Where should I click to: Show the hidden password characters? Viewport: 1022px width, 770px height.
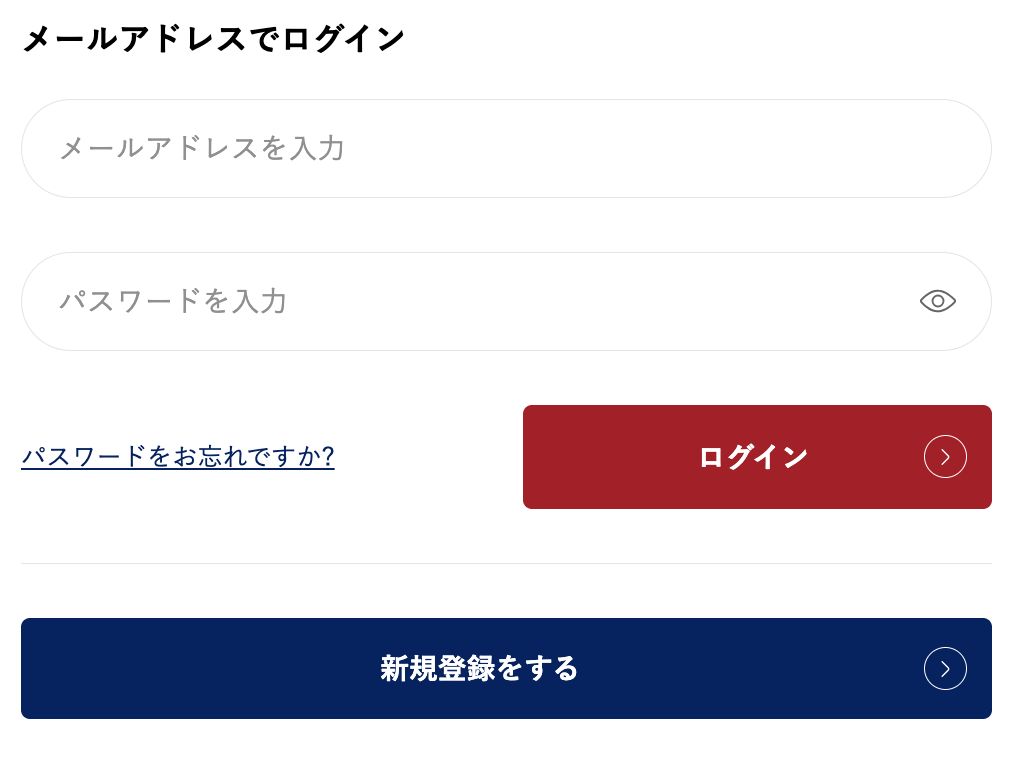pos(937,301)
